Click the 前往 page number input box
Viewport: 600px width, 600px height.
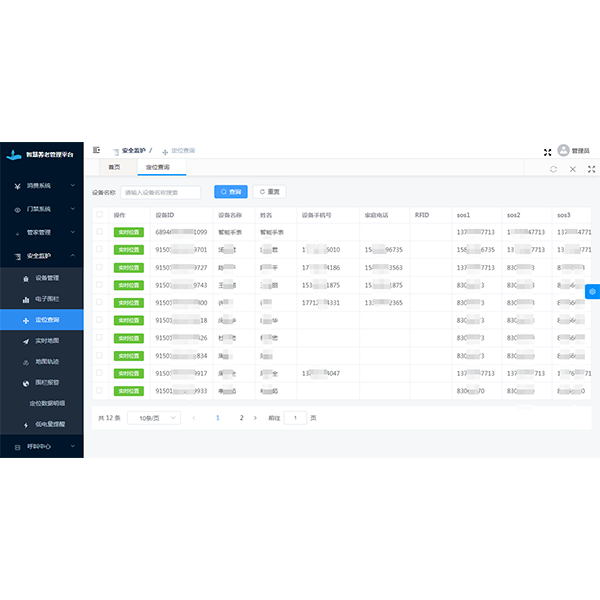(x=295, y=418)
